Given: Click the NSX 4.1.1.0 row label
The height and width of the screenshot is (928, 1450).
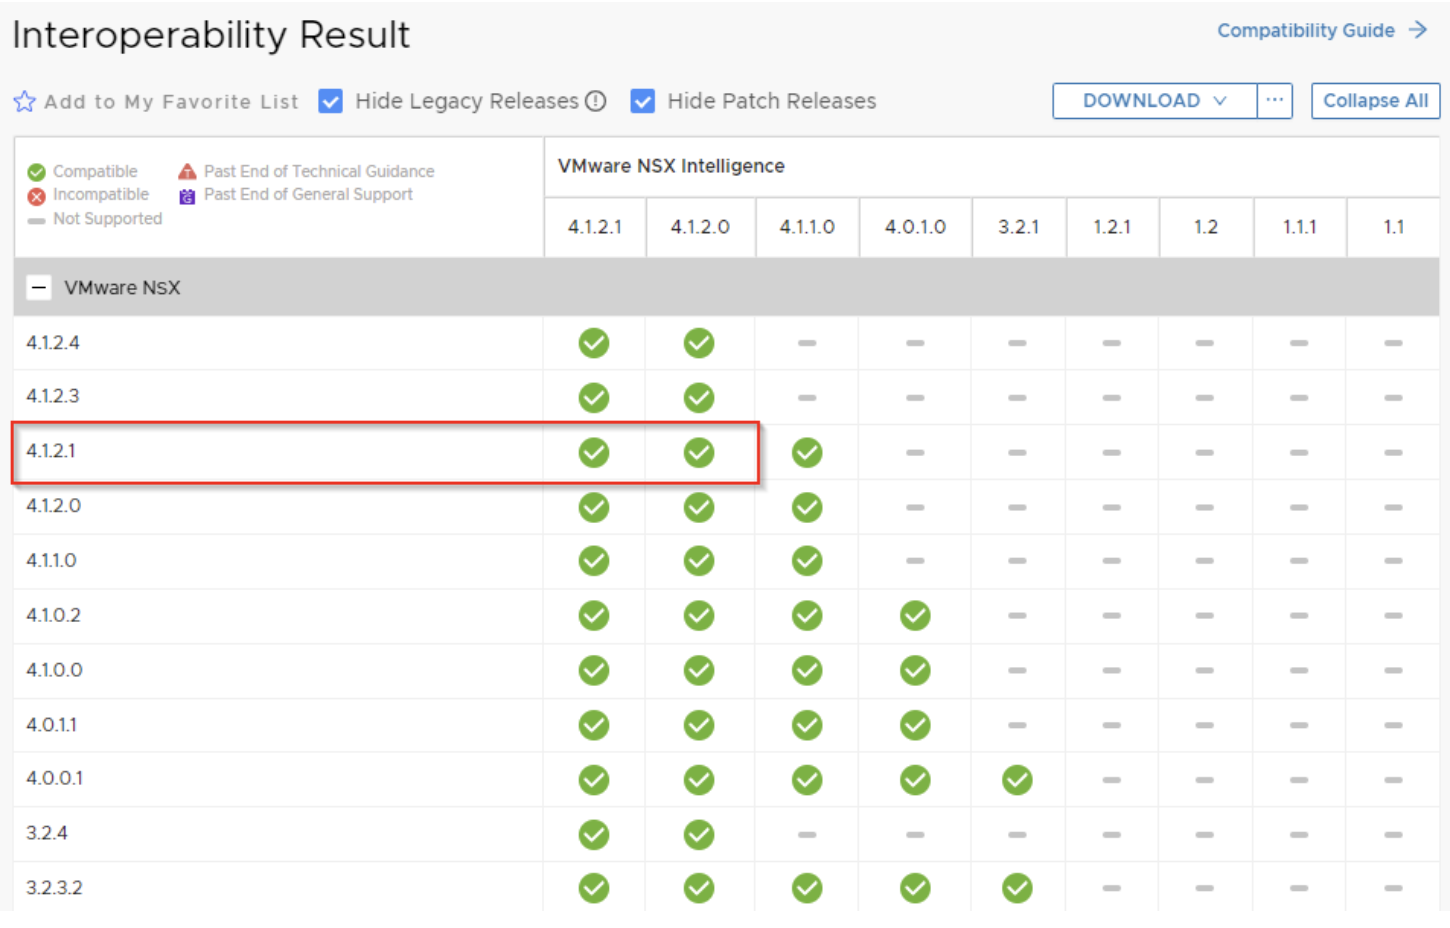Looking at the screenshot, I should point(51,561).
